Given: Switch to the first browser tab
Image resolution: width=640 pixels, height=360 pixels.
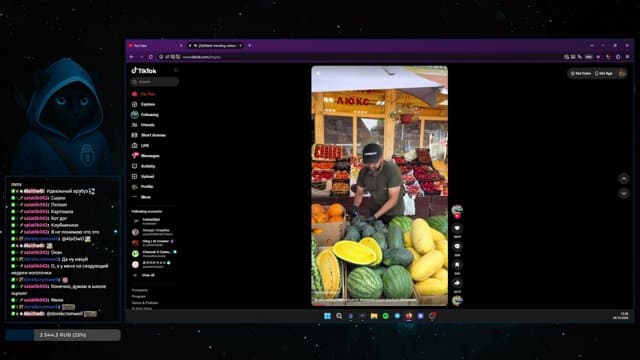Looking at the screenshot, I should 155,46.
